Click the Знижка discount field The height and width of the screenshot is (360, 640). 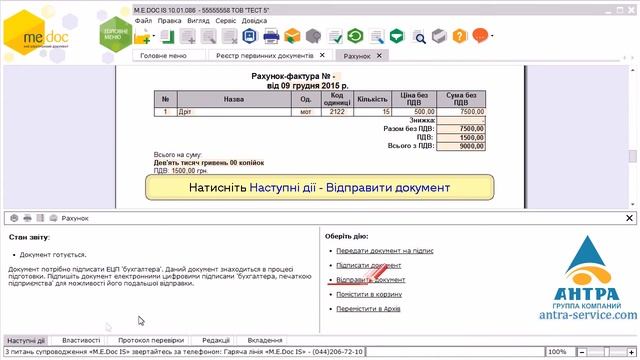click(461, 120)
